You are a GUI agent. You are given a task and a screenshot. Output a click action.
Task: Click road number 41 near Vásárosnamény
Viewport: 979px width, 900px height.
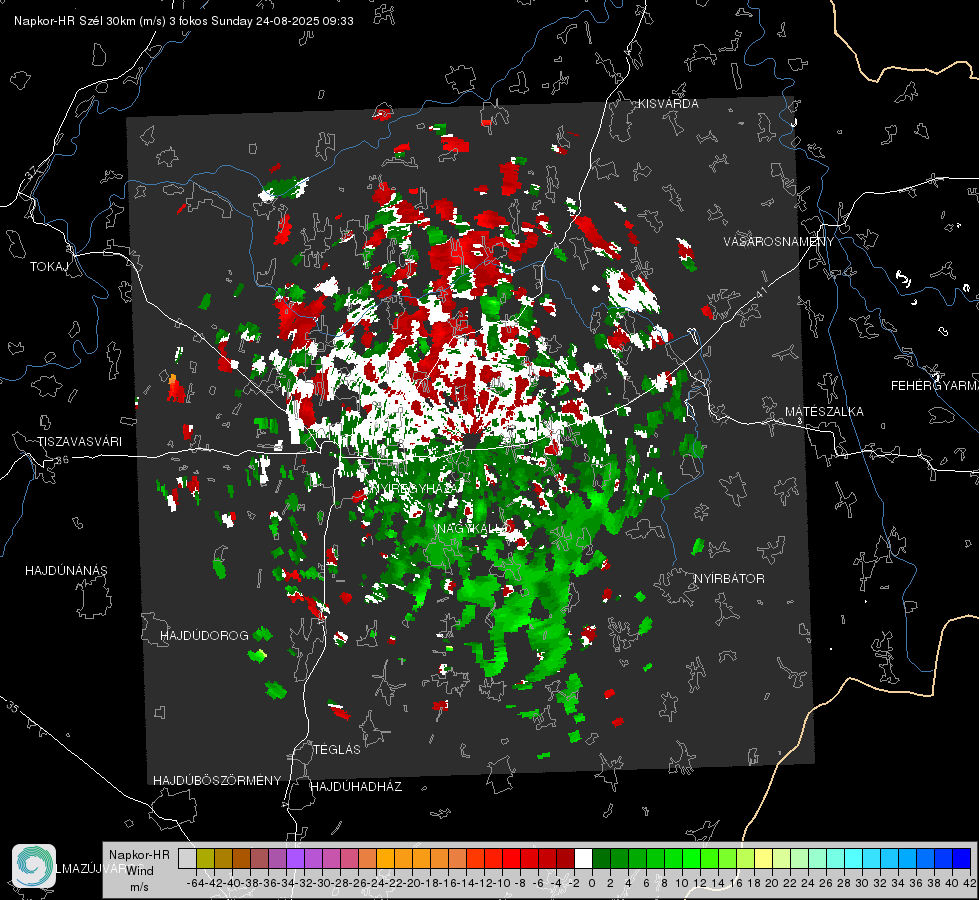[761, 293]
